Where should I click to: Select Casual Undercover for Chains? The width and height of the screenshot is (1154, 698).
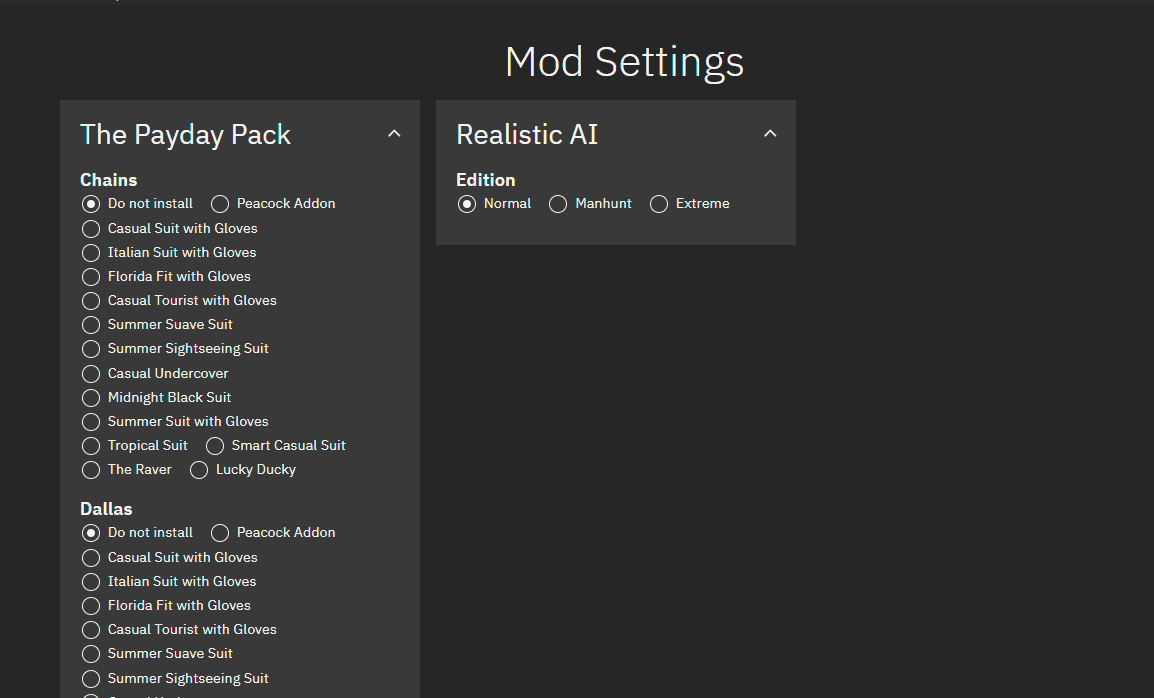click(x=91, y=374)
